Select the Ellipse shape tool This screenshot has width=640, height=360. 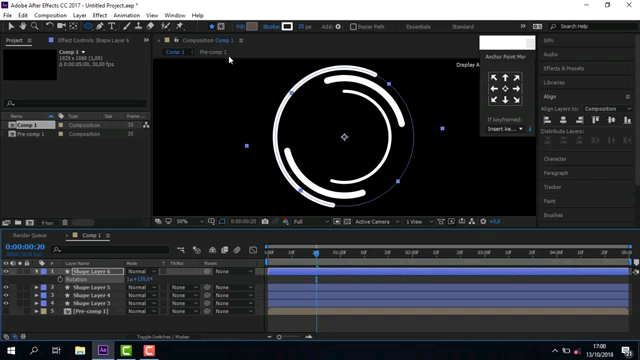(88, 26)
